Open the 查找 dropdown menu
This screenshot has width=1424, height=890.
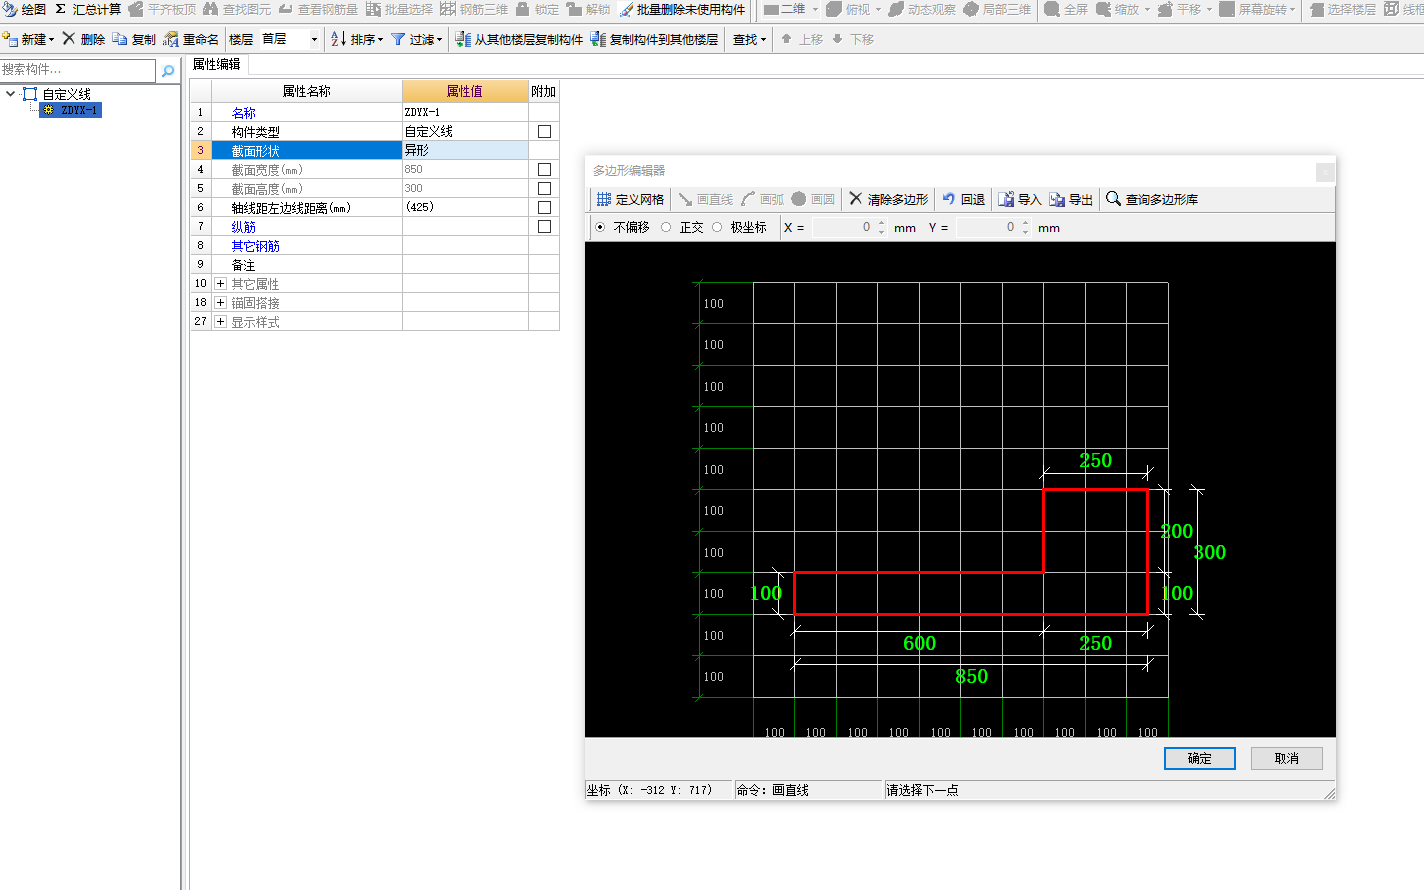750,39
